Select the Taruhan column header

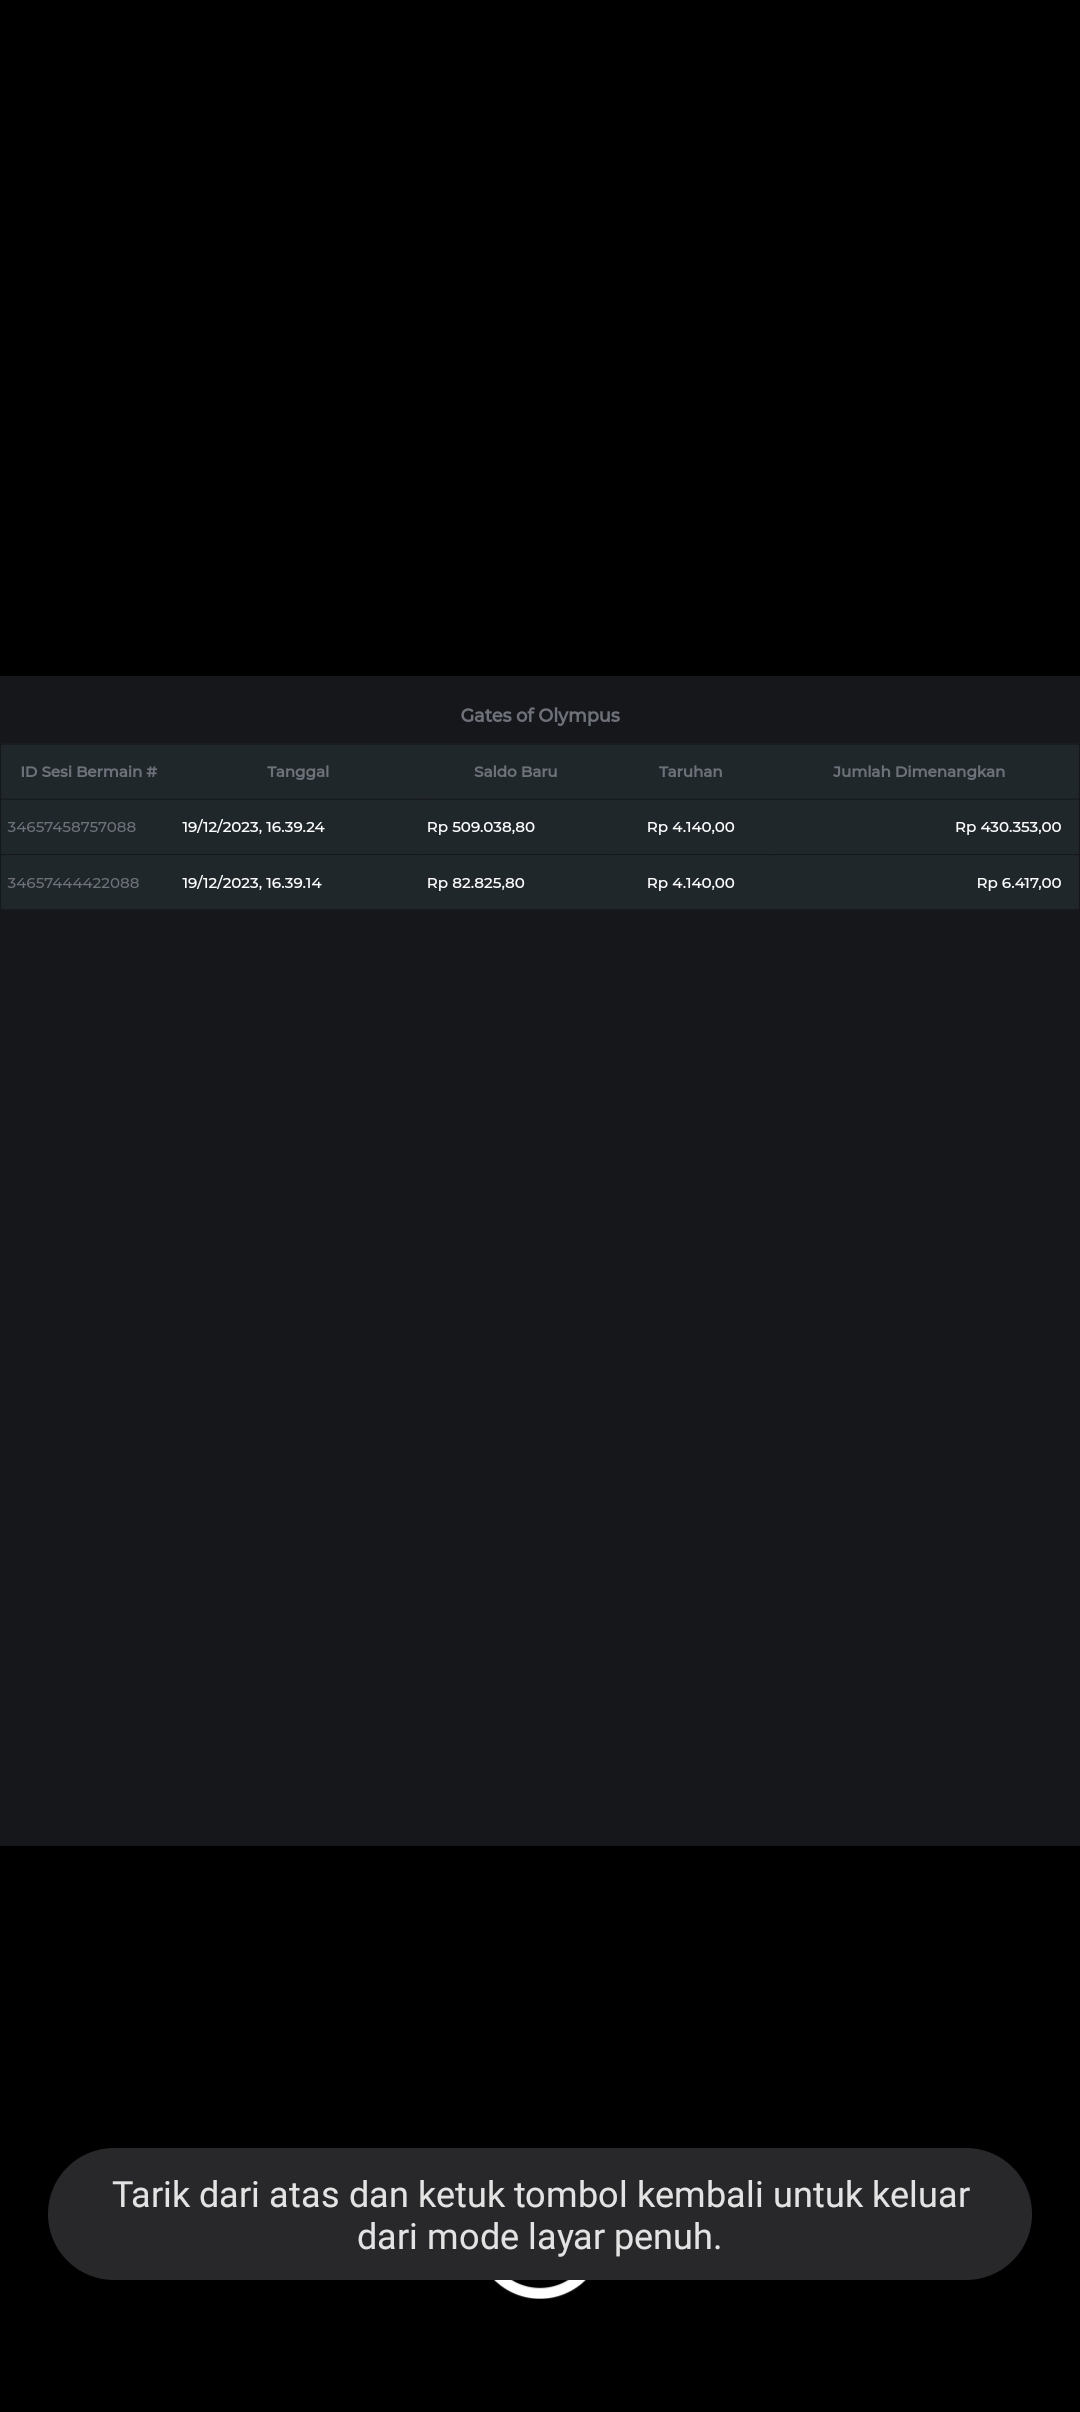[x=690, y=771]
